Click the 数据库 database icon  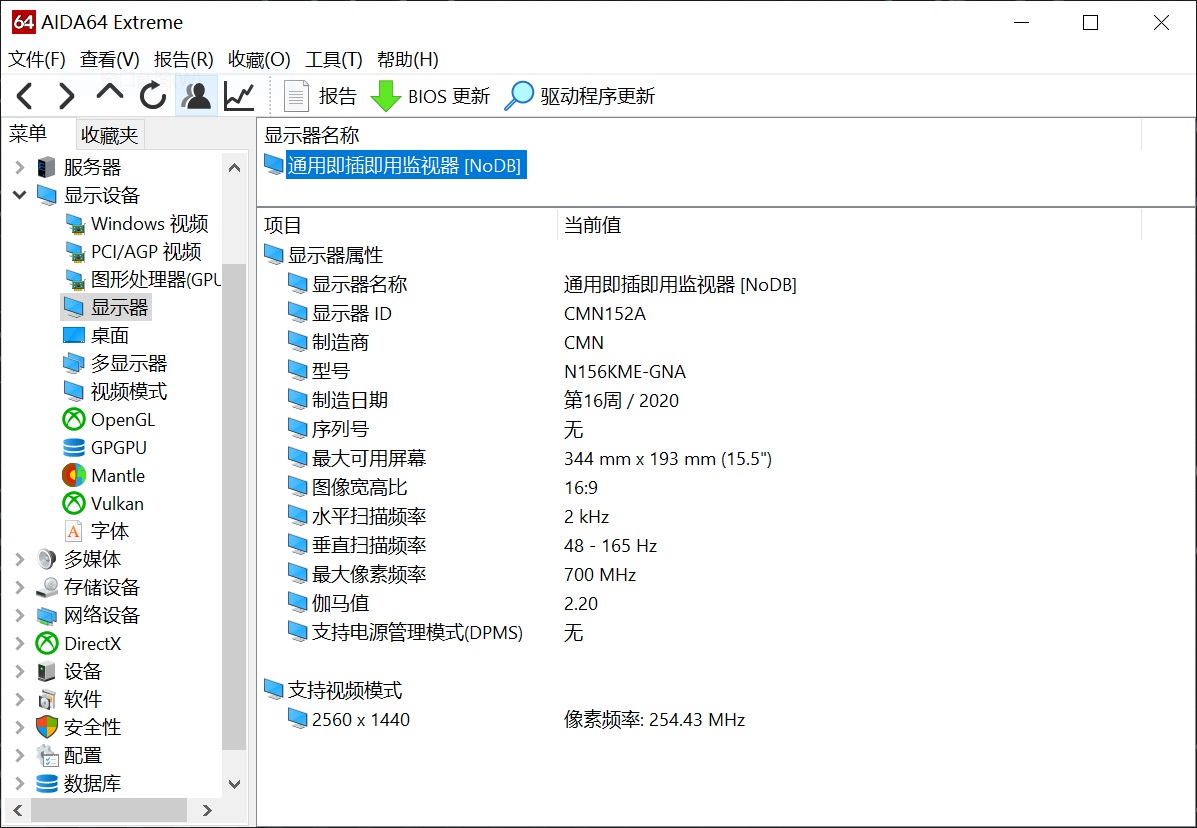coord(47,784)
